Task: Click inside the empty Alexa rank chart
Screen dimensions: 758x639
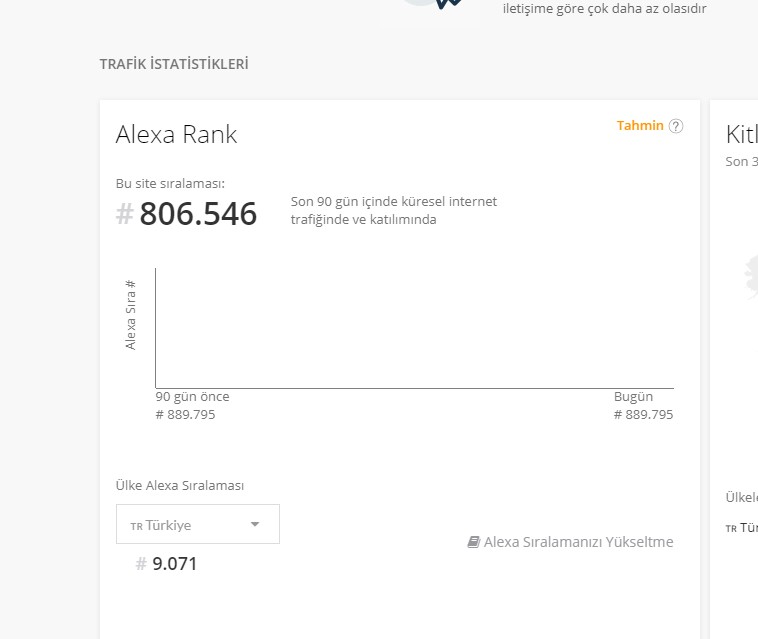Action: pyautogui.click(x=414, y=327)
